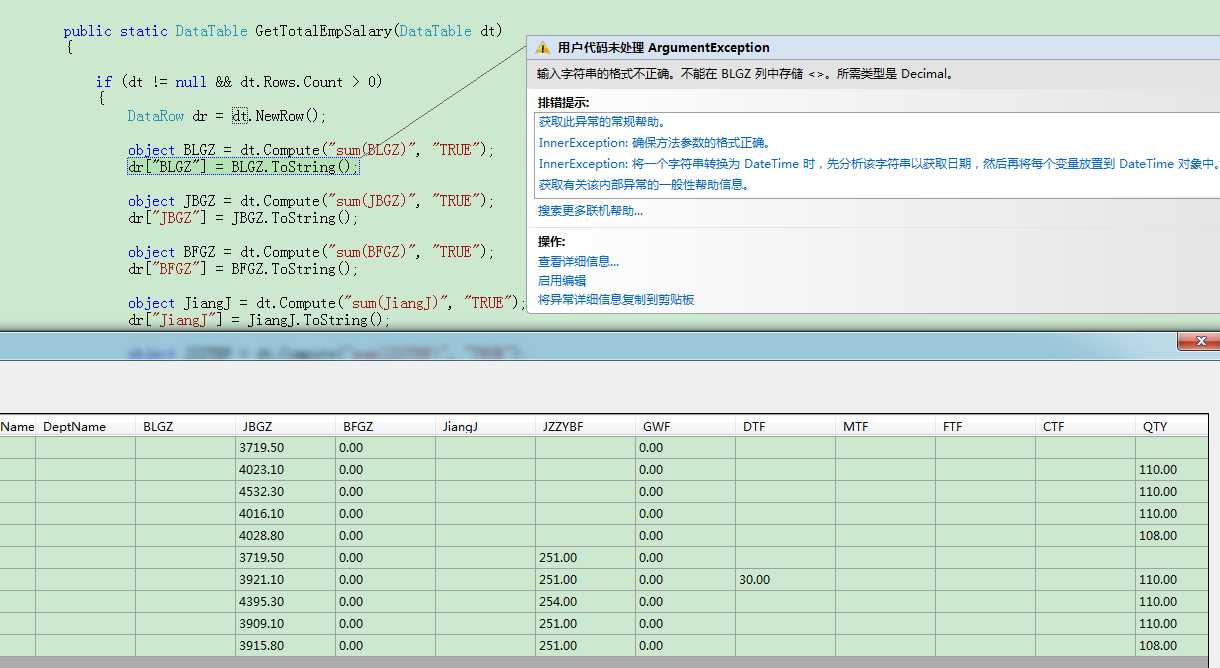Viewport: 1220px width, 668px height.
Task: Click the if (dt != null ...) condition line
Action: pyautogui.click(x=239, y=82)
